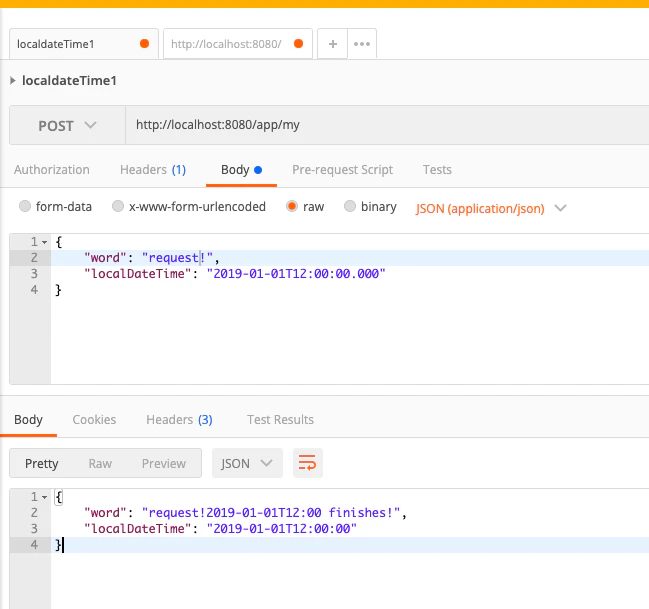Open the response JSON format dropdown

pyautogui.click(x=248, y=463)
